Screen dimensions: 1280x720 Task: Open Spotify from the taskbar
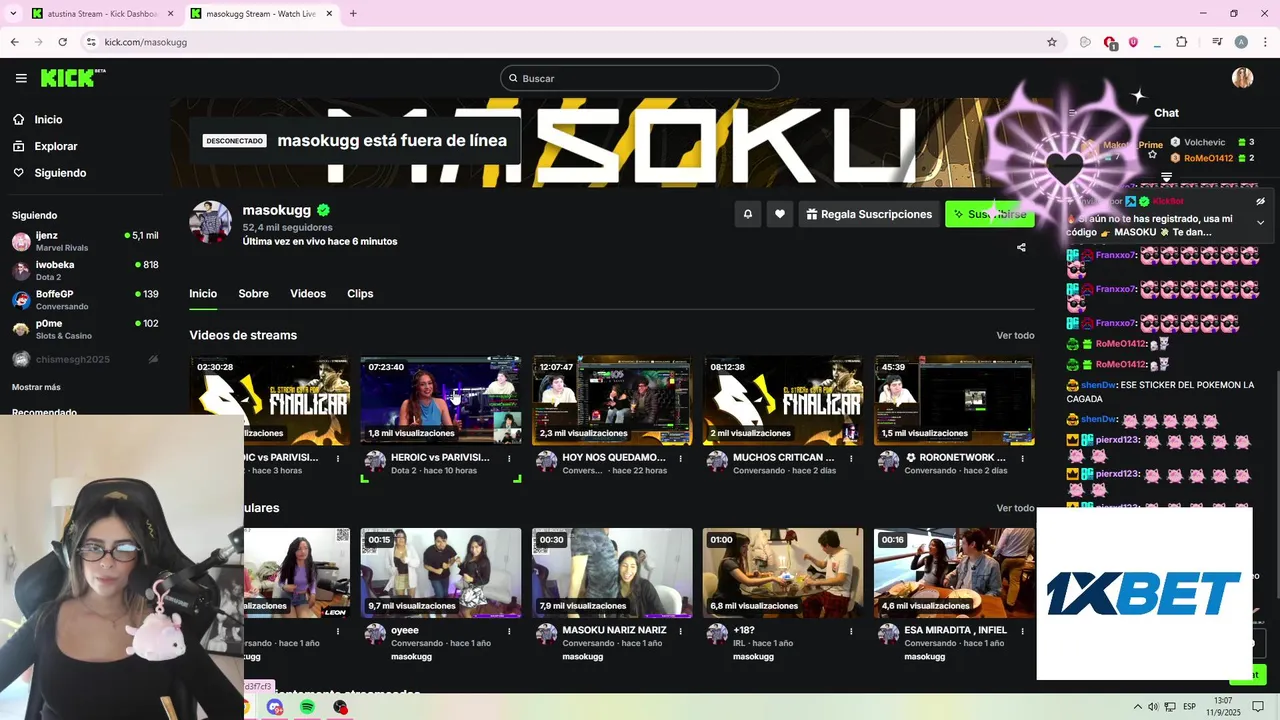click(x=307, y=707)
